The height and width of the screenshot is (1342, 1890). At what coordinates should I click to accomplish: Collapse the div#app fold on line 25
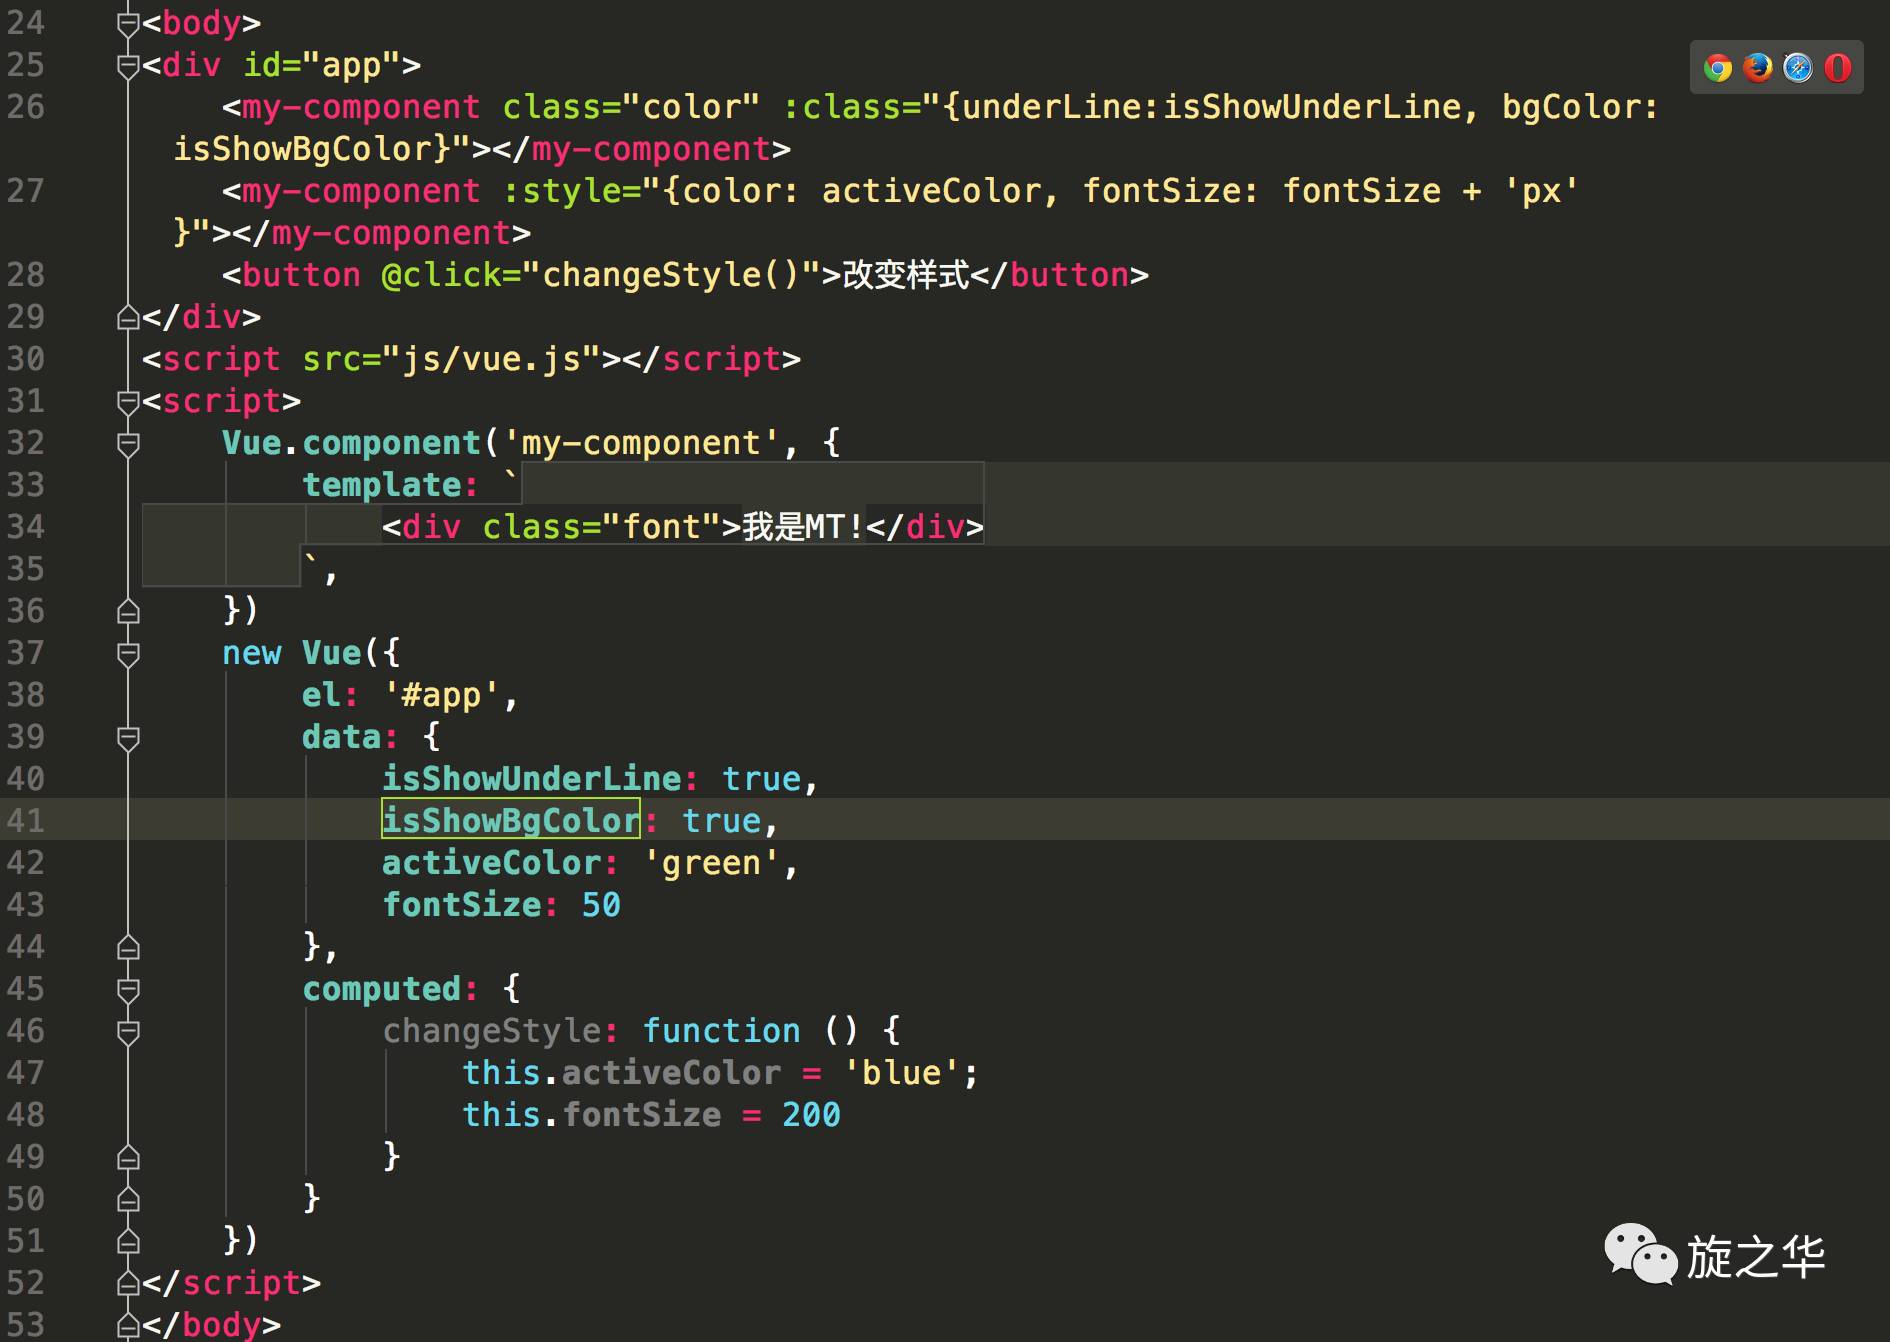(x=128, y=66)
